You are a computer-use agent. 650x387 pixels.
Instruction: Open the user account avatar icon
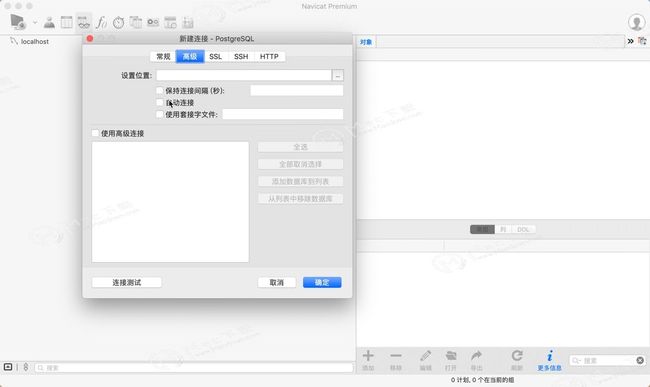[636, 22]
